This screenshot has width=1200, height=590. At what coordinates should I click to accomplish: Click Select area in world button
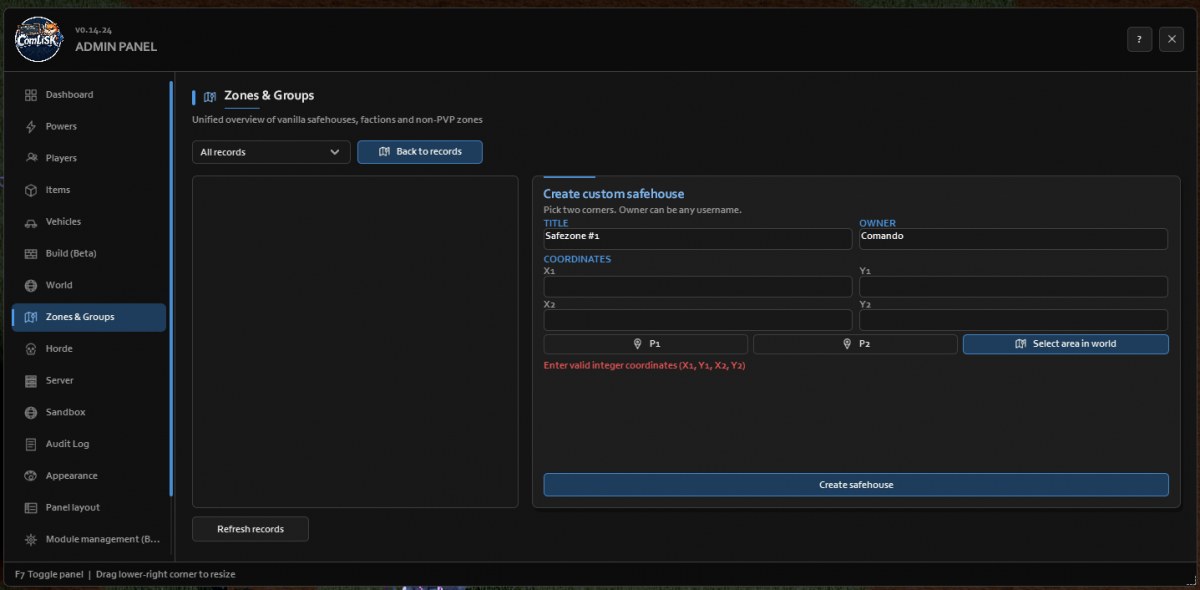[x=1066, y=344]
